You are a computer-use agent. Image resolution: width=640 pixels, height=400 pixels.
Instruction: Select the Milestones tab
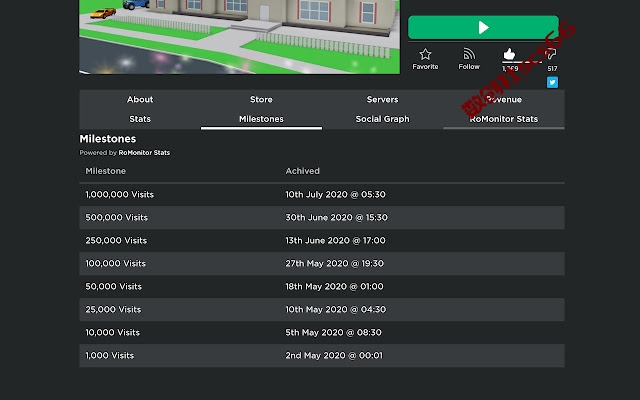pos(261,119)
